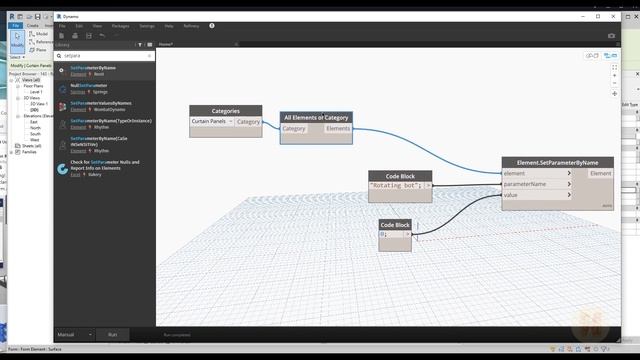
Task: Click the Revit Open folder icon in quick access
Action: click(29, 17)
